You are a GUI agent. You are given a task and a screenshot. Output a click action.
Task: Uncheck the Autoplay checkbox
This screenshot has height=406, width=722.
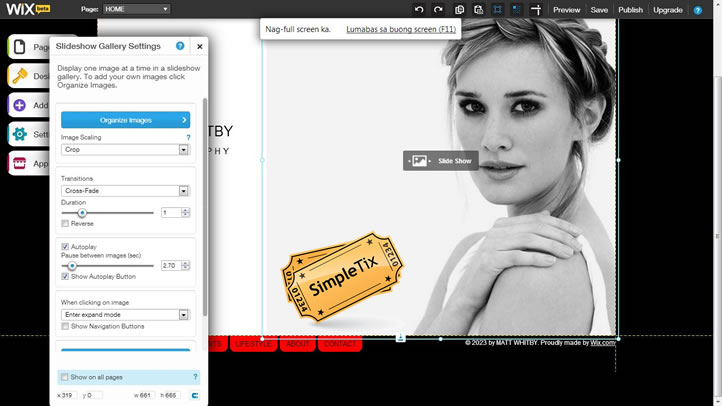(65, 246)
